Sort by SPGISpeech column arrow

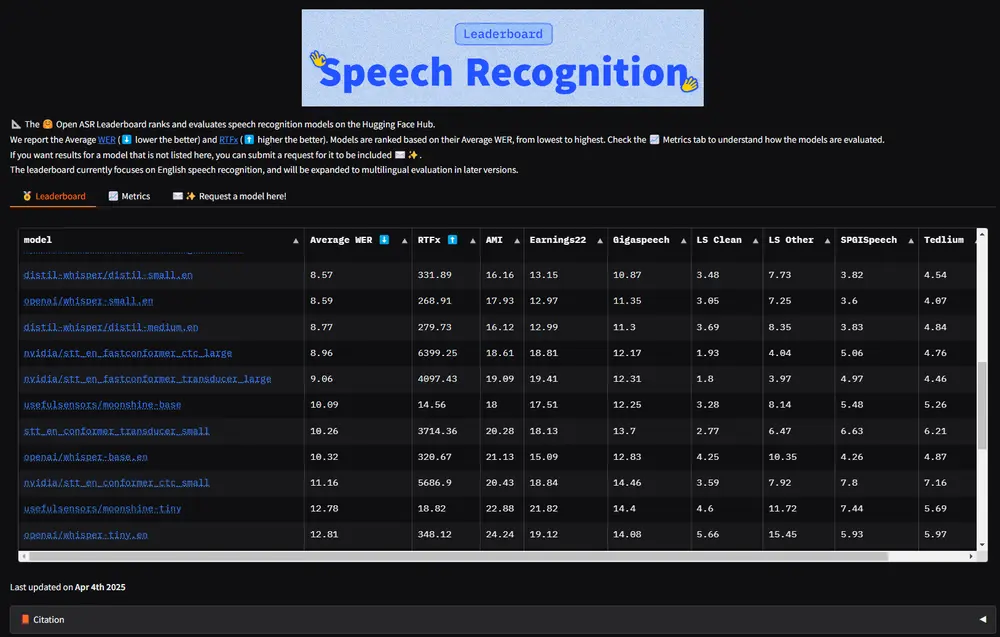coord(909,241)
